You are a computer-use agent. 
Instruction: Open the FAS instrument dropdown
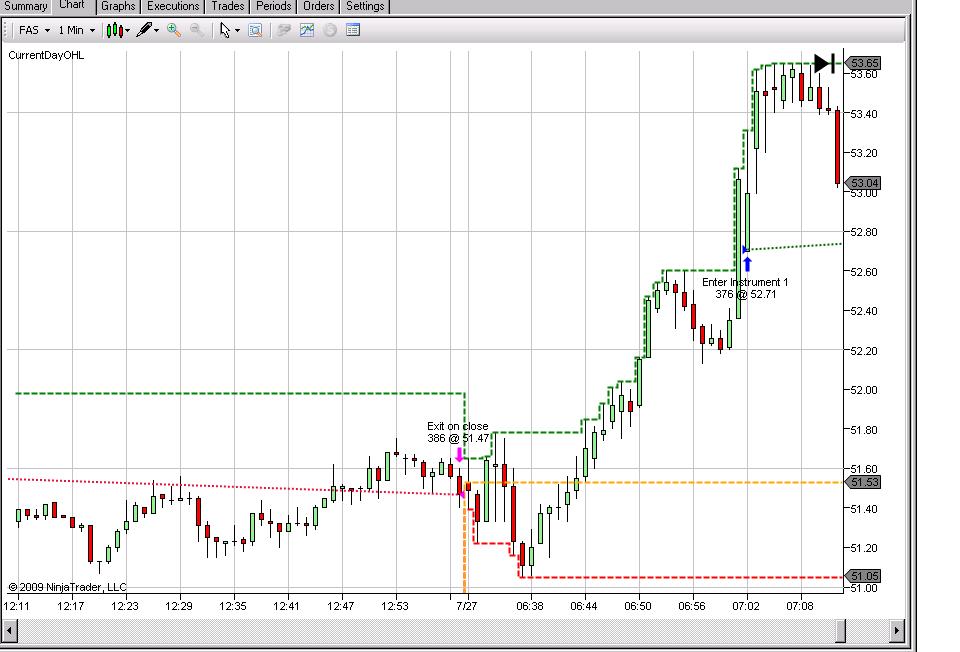pyautogui.click(x=34, y=30)
